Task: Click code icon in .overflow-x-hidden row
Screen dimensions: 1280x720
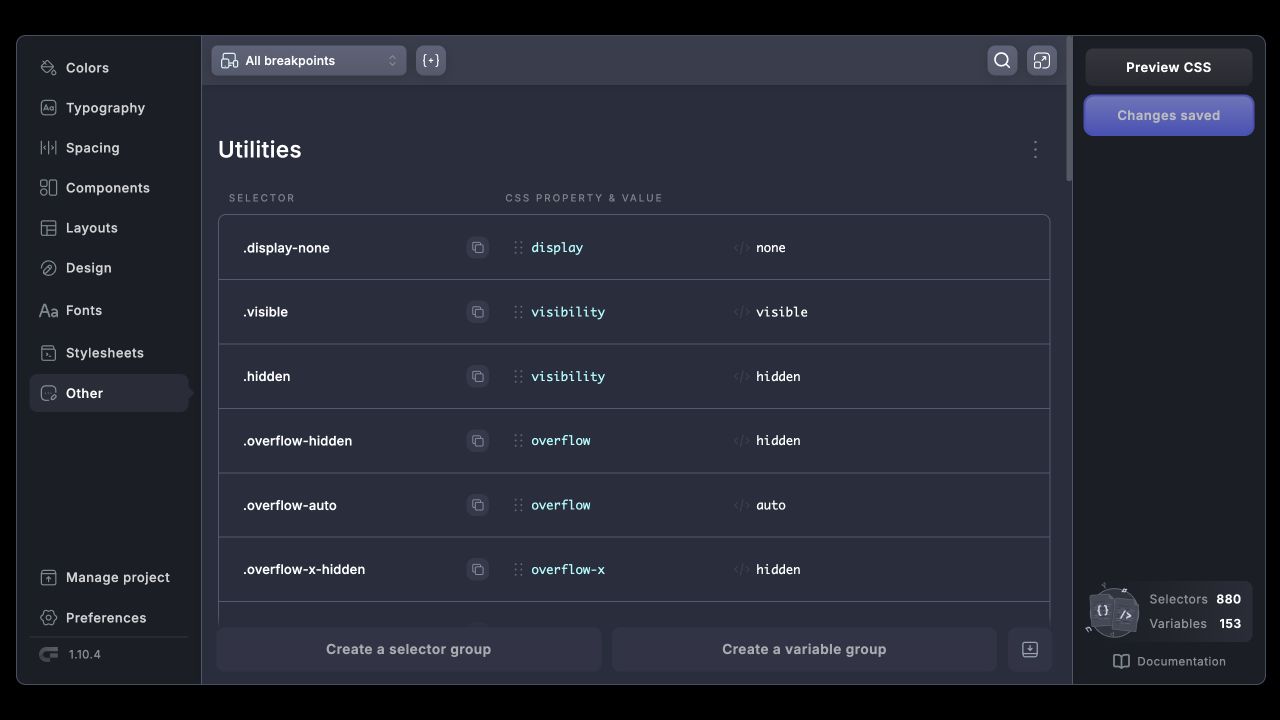Action: point(741,569)
